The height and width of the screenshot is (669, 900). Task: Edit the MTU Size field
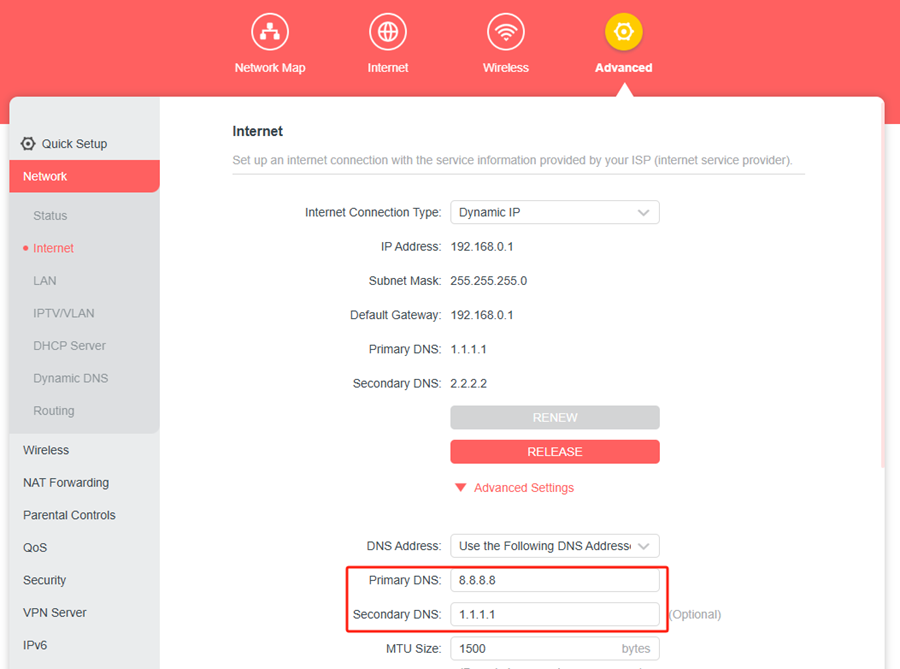click(535, 649)
